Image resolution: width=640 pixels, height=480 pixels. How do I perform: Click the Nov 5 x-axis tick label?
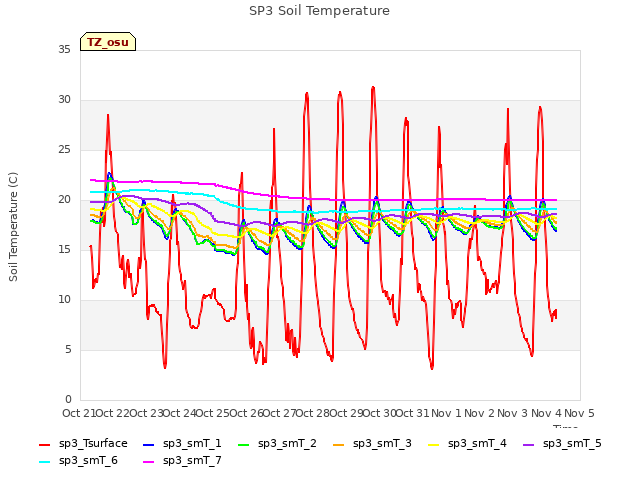click(x=580, y=413)
